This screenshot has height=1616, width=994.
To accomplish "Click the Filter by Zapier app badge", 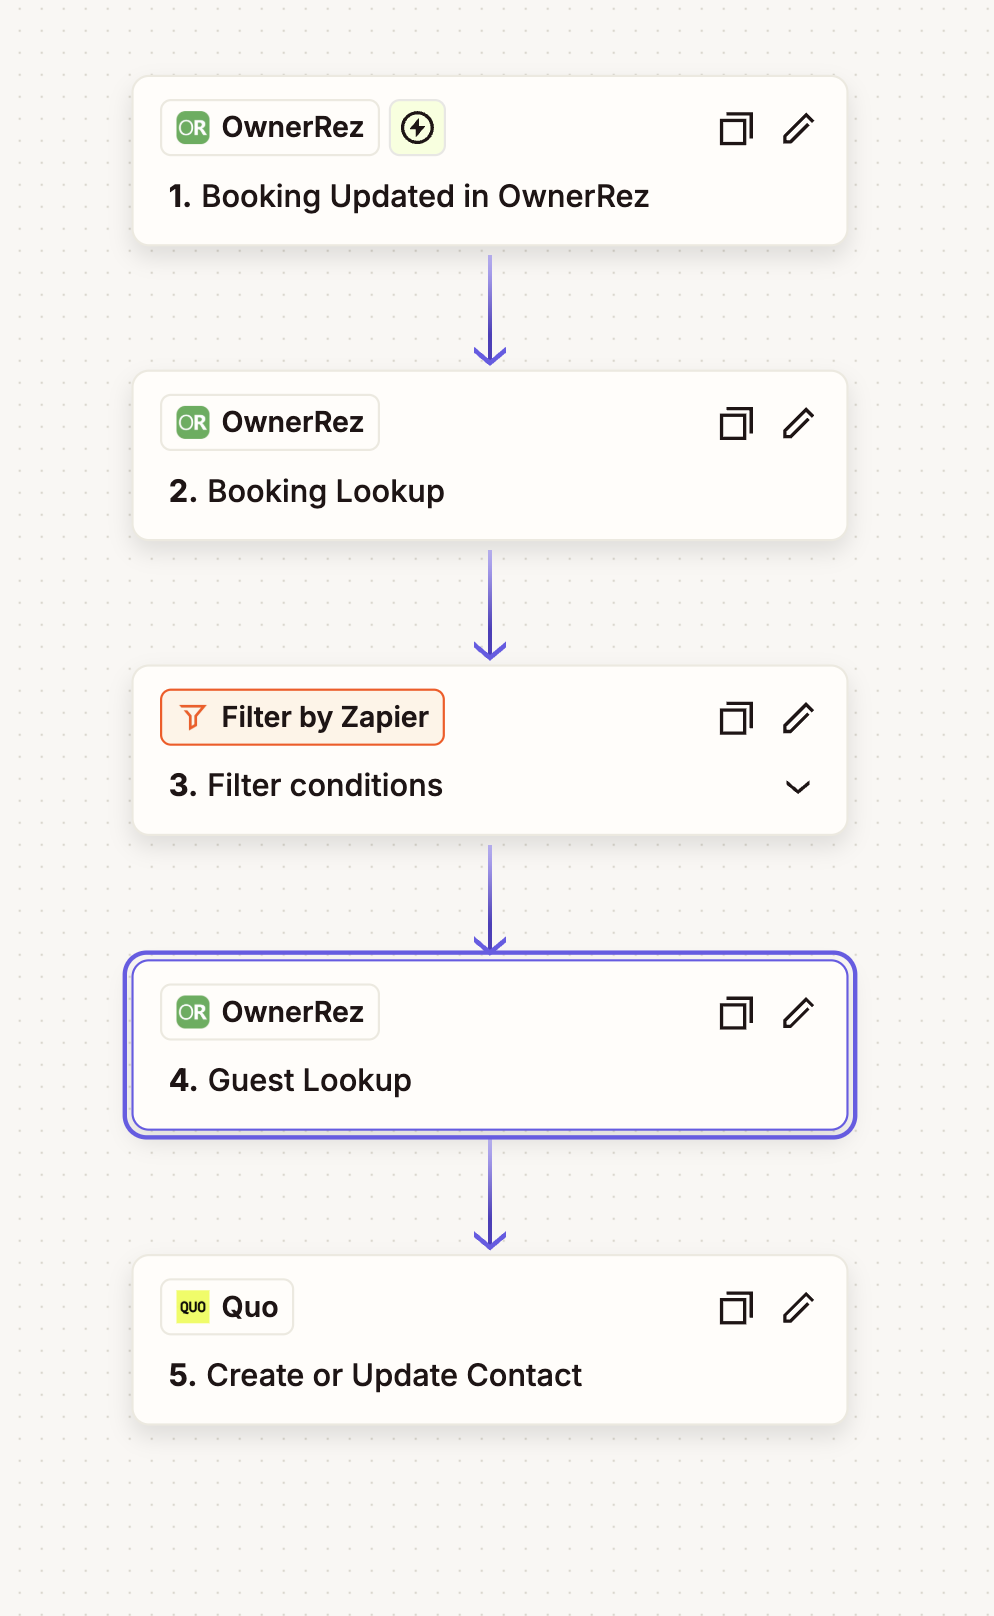I will tap(302, 717).
